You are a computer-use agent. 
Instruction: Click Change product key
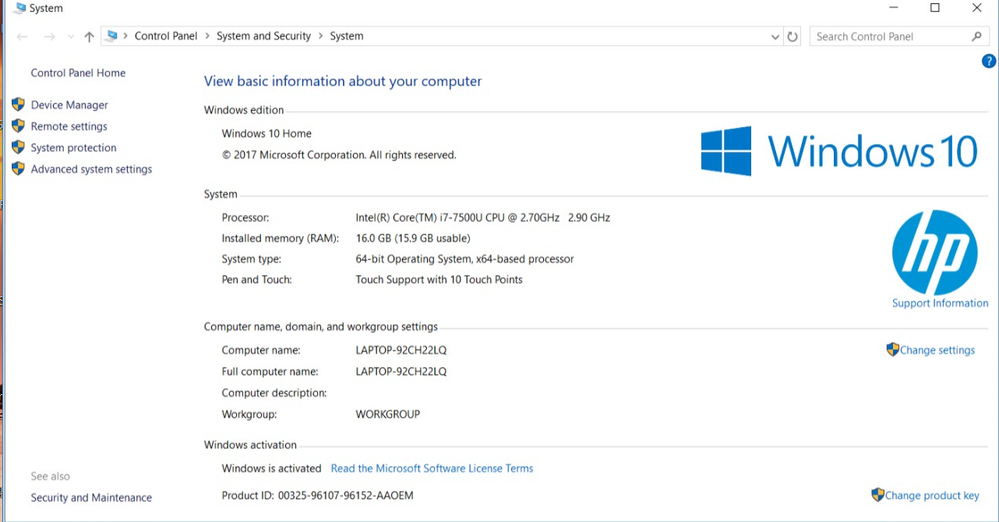tap(931, 495)
